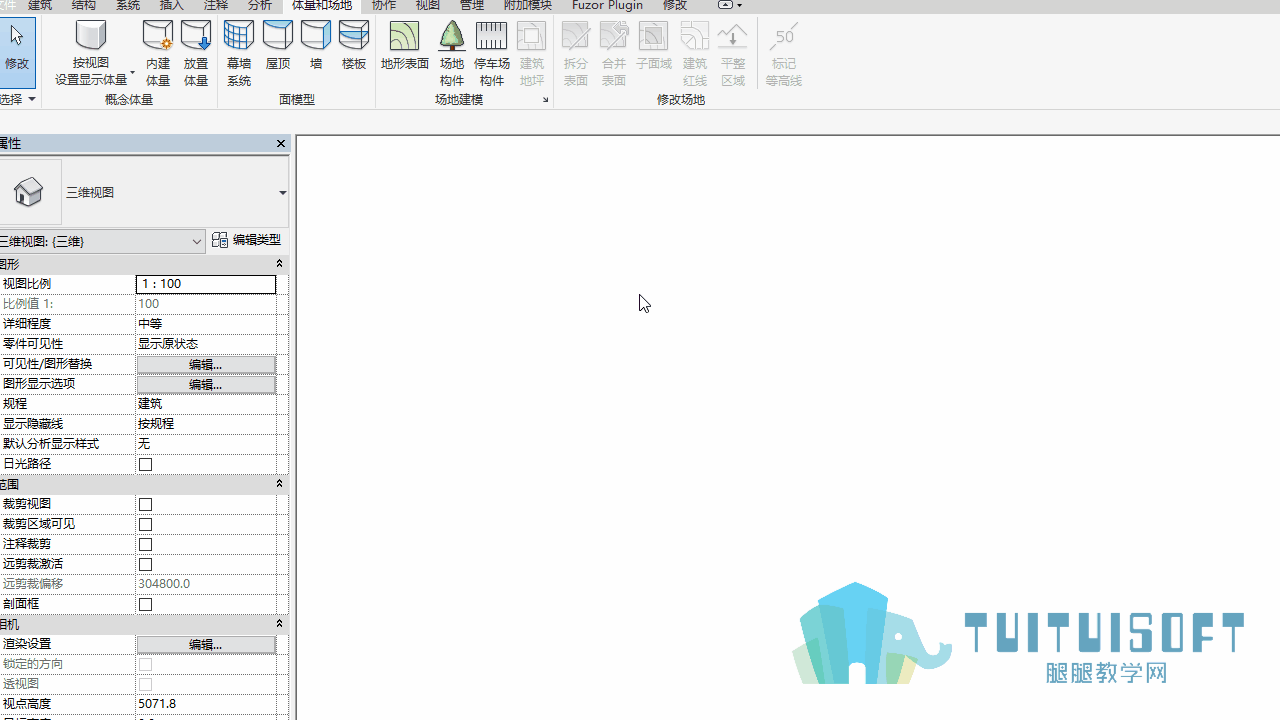Collapse the 范围 extents section

pos(279,483)
